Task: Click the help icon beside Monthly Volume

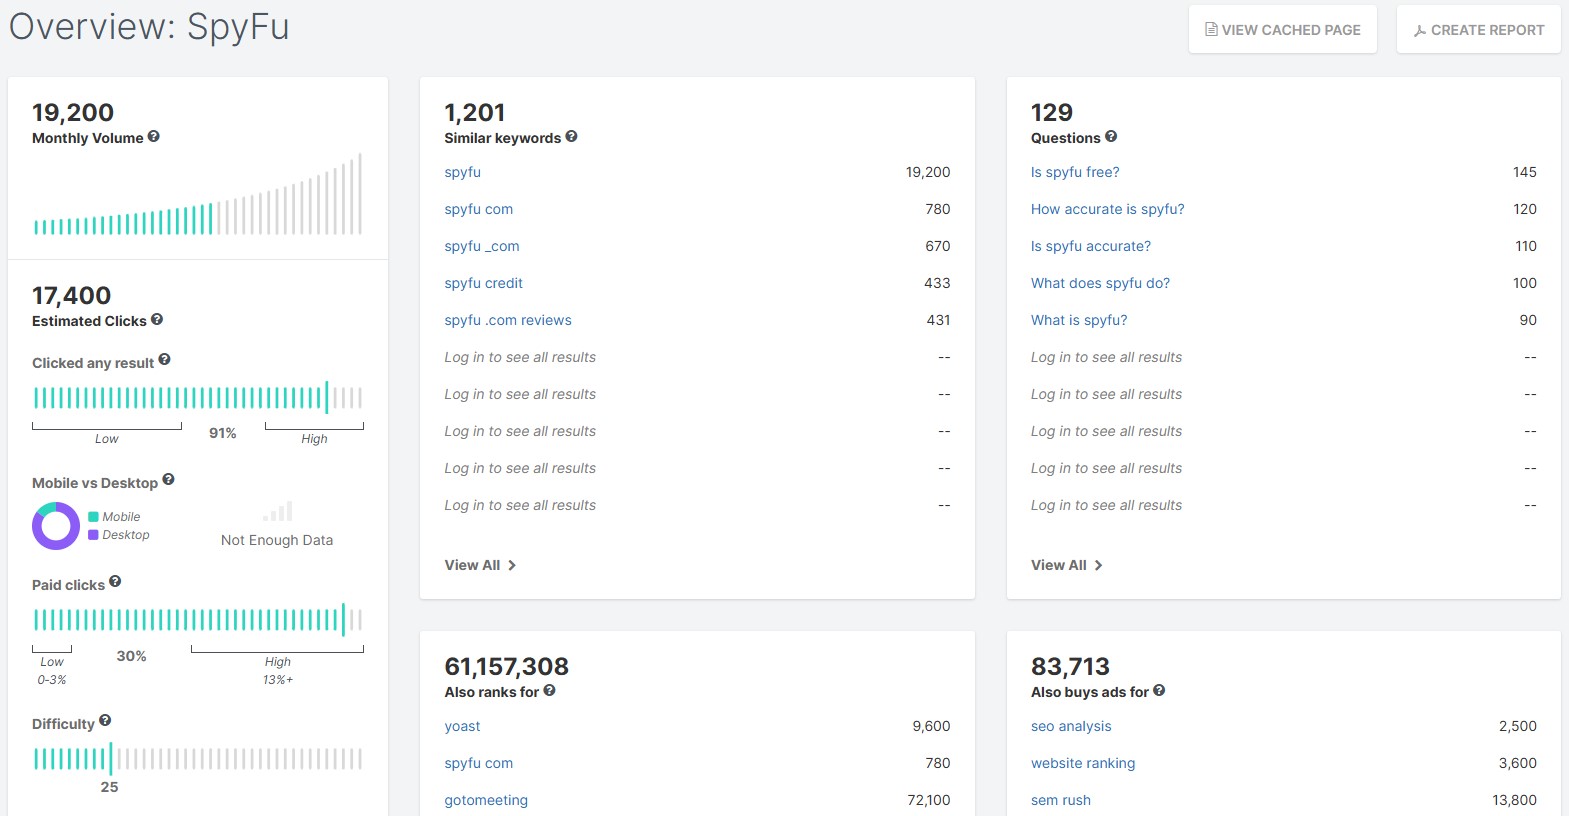Action: [154, 137]
